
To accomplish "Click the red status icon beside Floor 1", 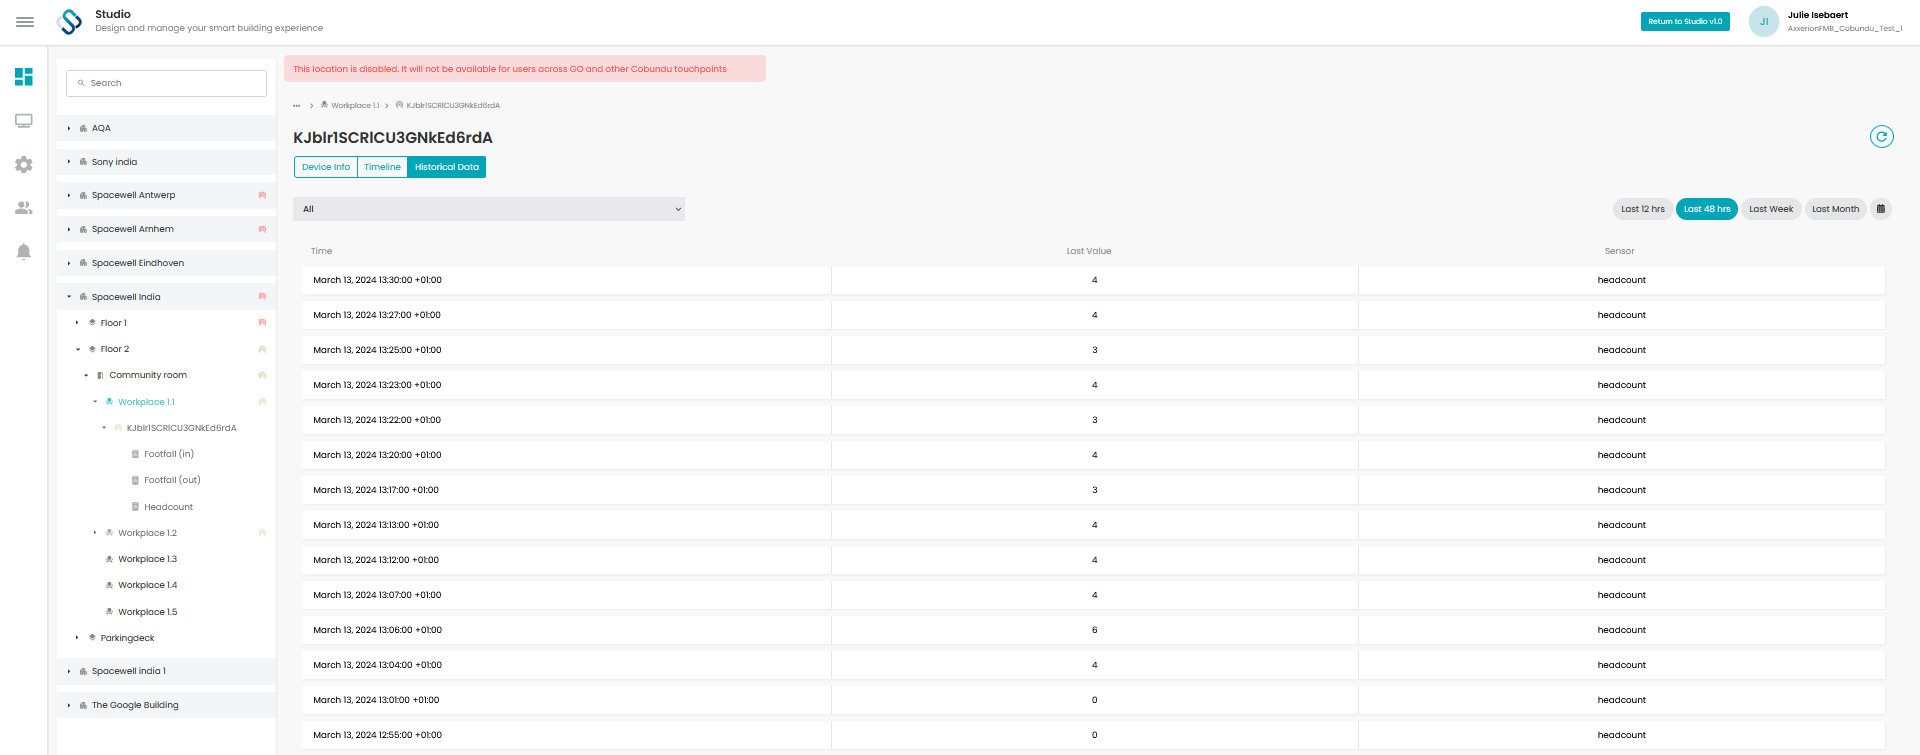I will click(262, 323).
